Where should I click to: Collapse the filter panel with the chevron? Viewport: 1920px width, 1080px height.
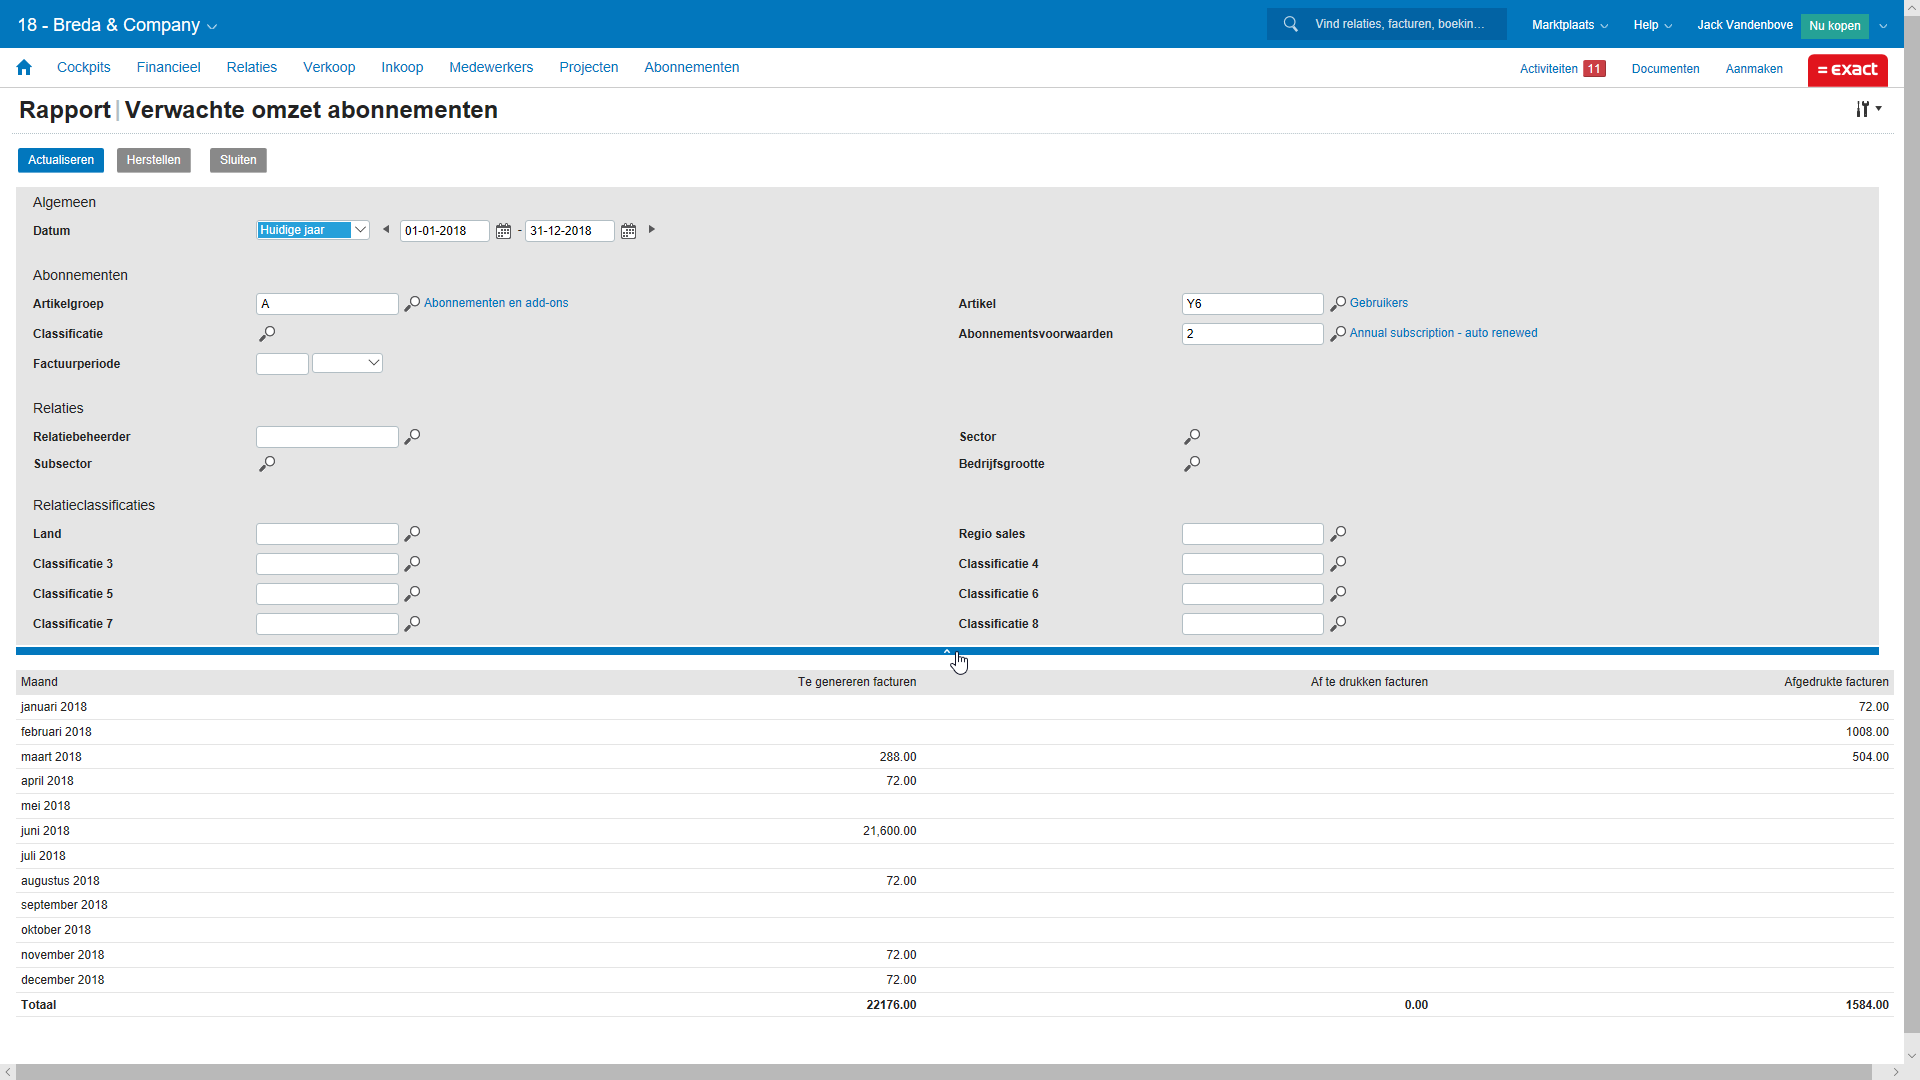[947, 652]
